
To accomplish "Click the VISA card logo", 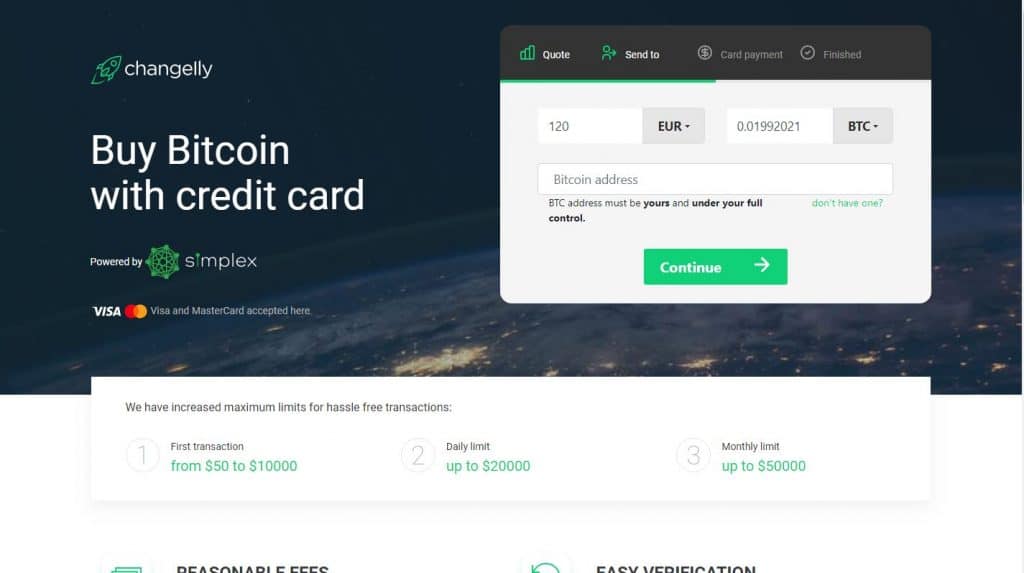I will [106, 311].
